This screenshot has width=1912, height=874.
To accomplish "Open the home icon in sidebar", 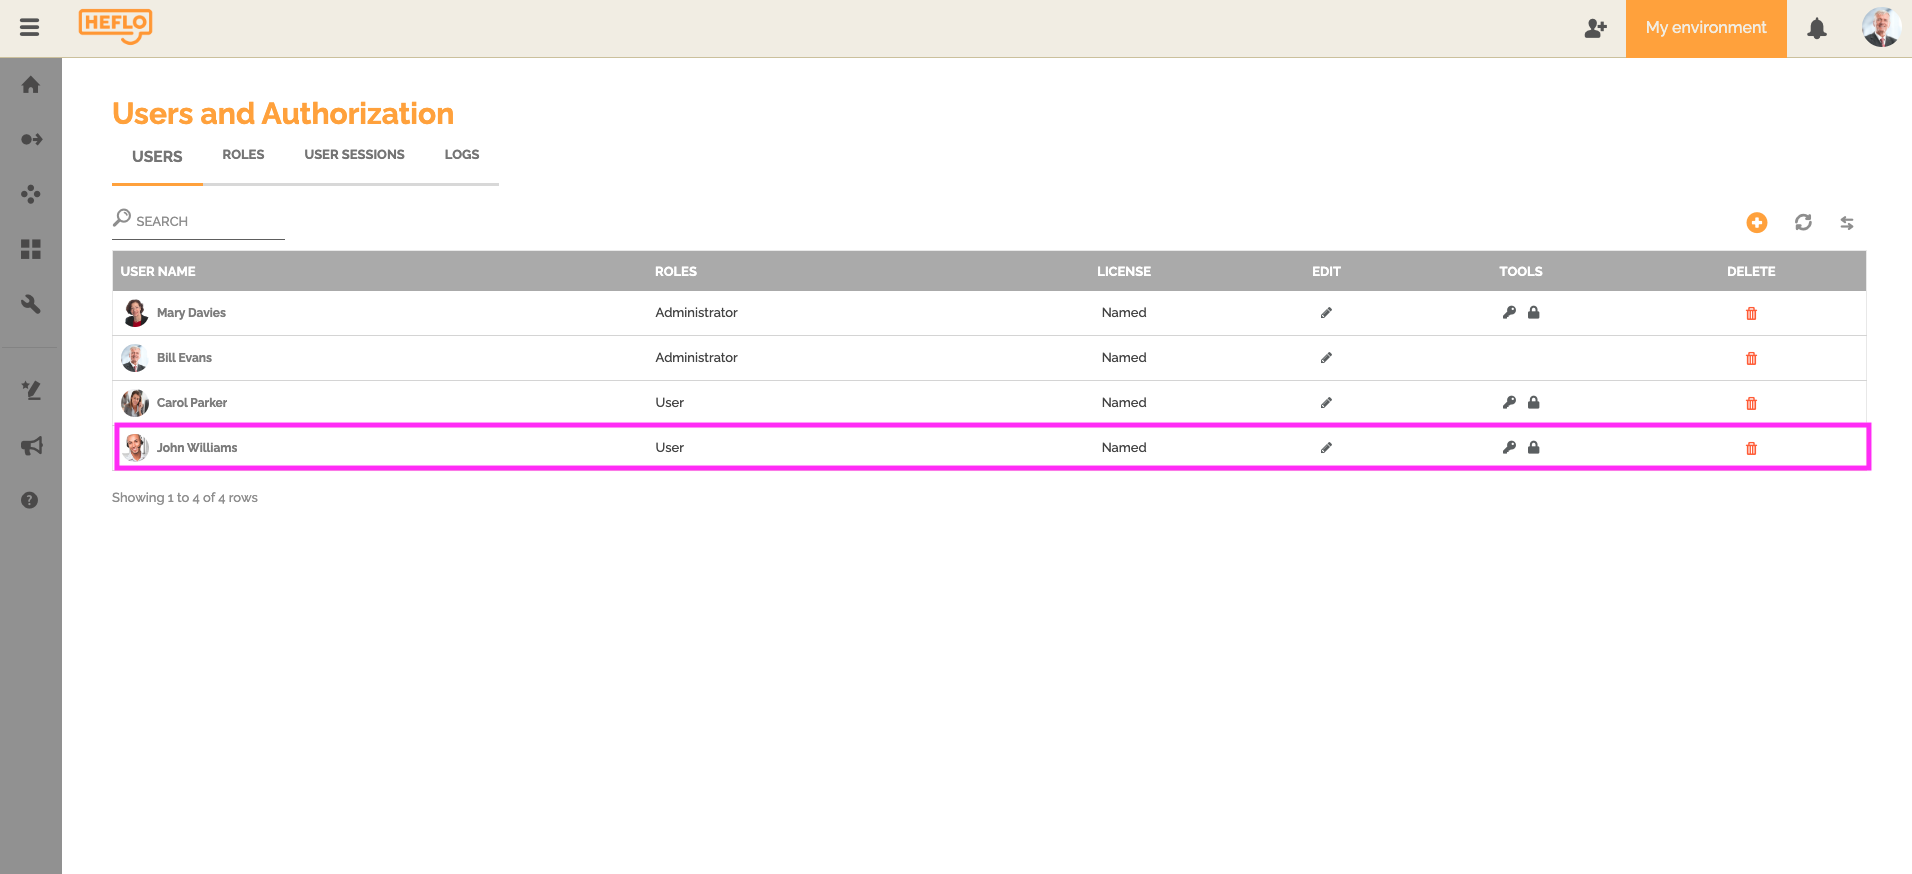I will (x=31, y=85).
